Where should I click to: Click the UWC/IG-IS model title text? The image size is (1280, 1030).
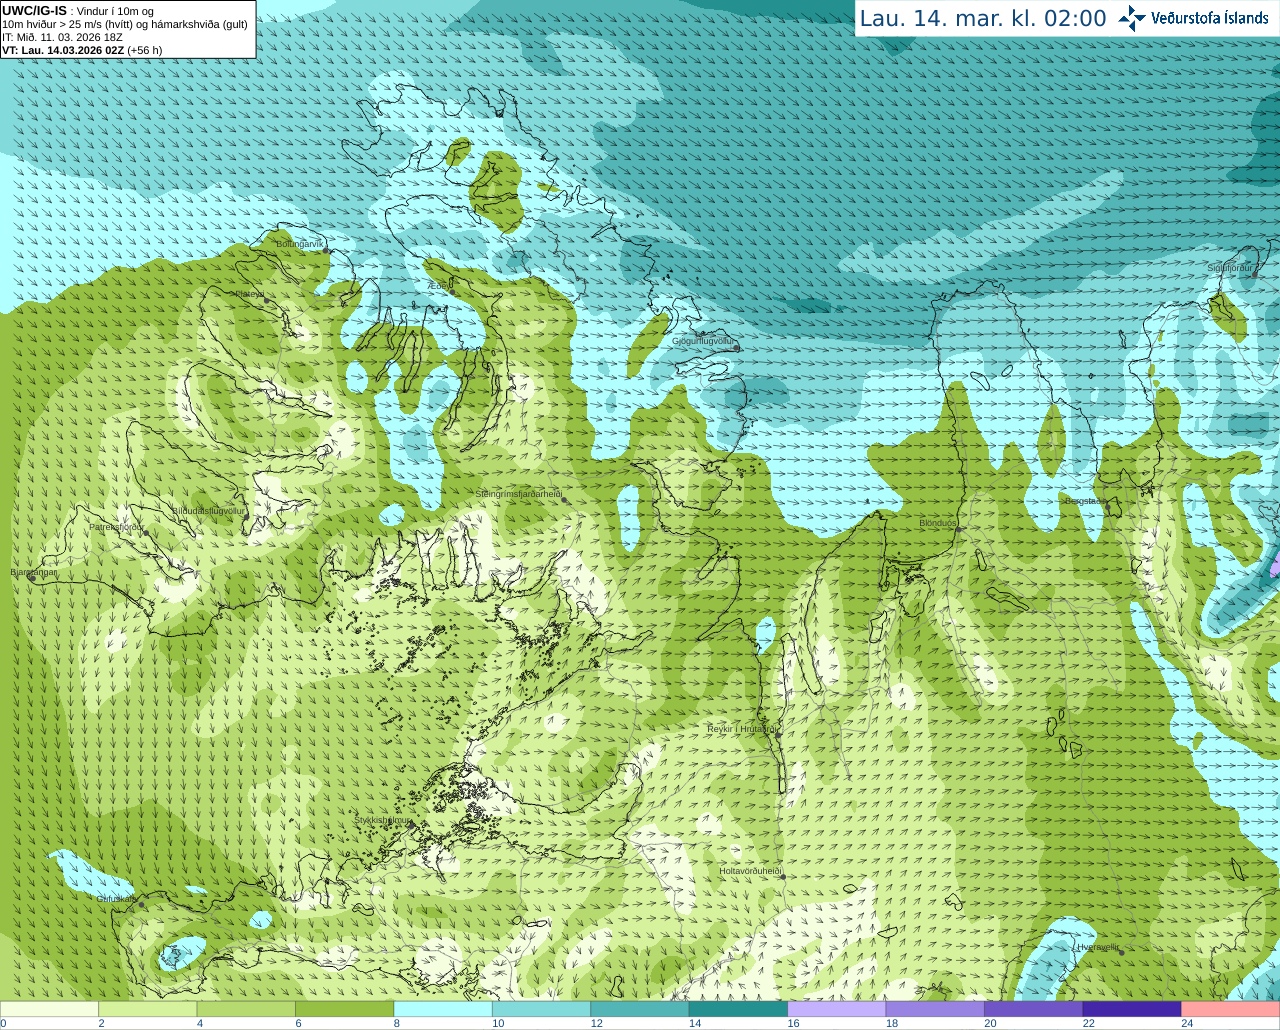(x=34, y=11)
